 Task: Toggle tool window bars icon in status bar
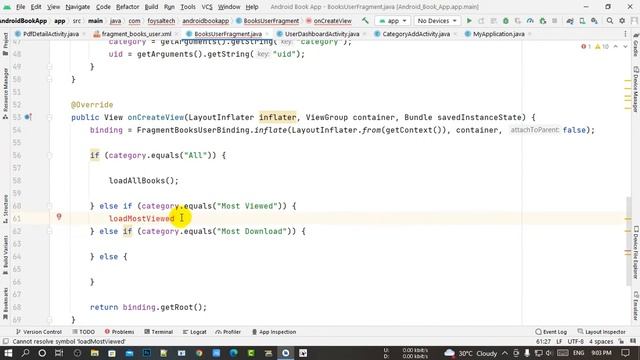tap(5, 342)
